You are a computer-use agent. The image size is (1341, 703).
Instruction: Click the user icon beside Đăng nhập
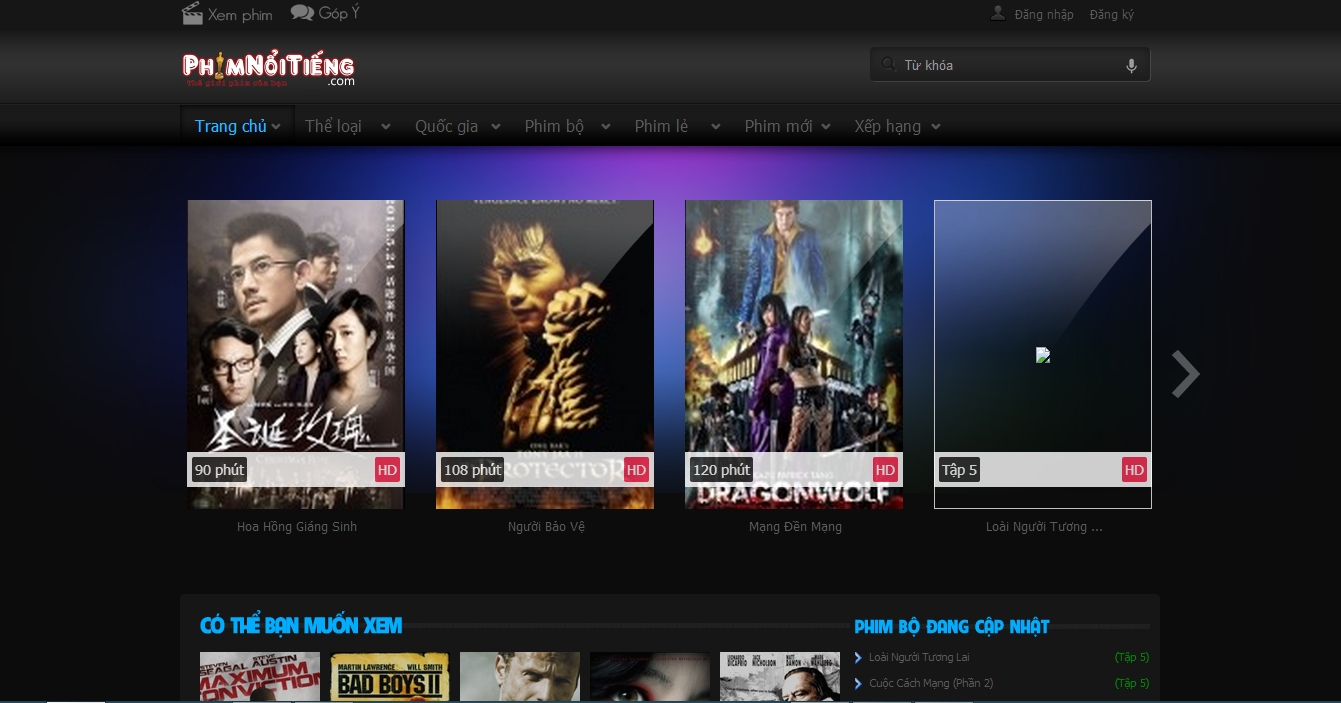click(x=998, y=13)
